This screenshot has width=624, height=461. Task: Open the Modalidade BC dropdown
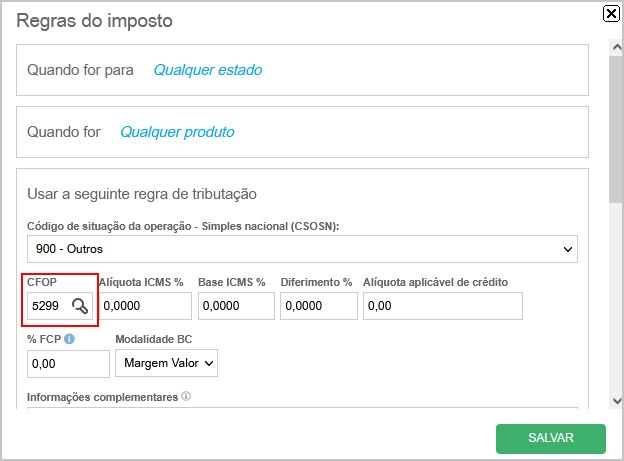coord(166,363)
